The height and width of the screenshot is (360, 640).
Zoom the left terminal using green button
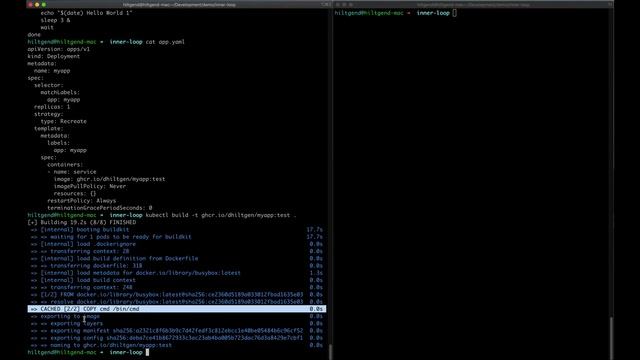click(x=44, y=4)
